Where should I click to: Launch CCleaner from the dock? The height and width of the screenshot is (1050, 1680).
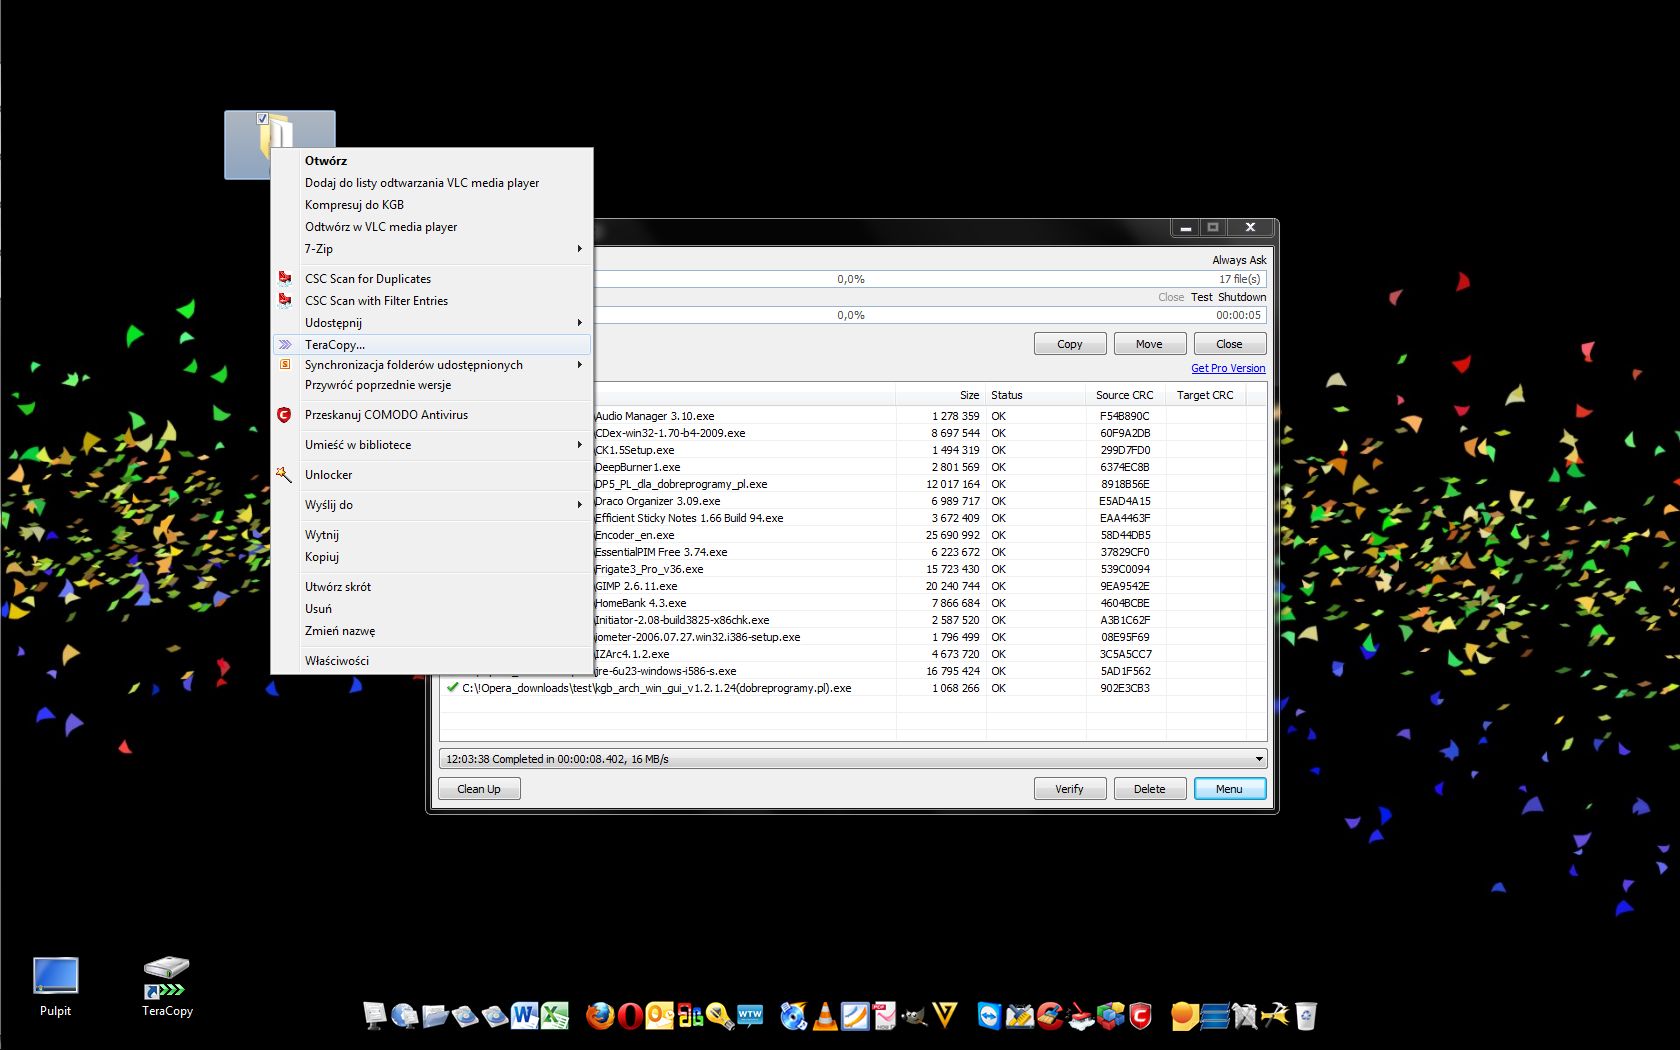point(1048,1016)
